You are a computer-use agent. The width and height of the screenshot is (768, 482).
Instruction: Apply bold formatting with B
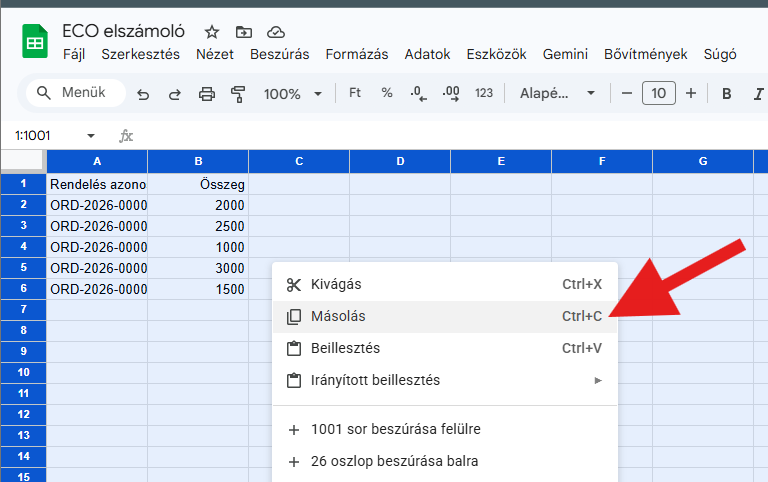pyautogui.click(x=727, y=93)
